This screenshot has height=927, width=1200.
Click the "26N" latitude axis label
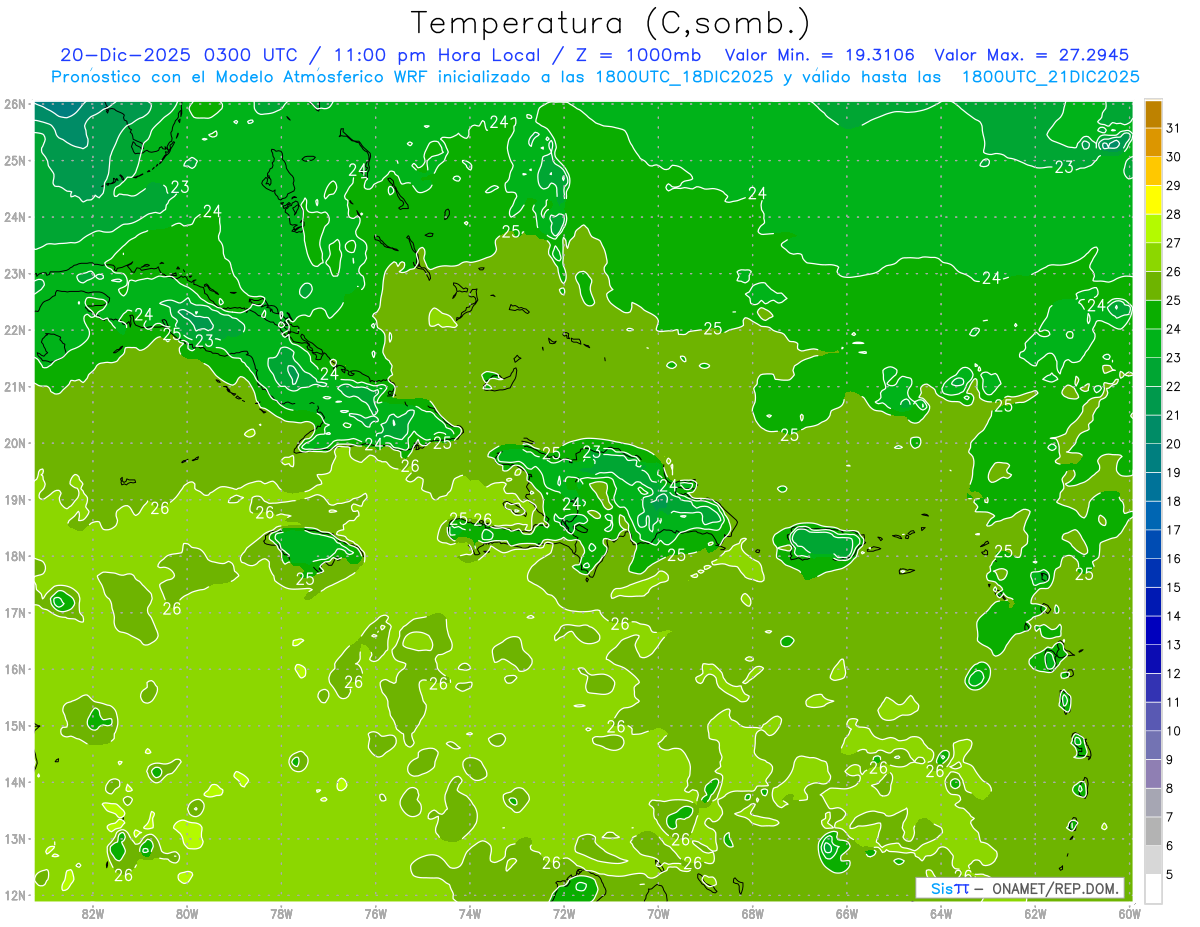tap(15, 104)
